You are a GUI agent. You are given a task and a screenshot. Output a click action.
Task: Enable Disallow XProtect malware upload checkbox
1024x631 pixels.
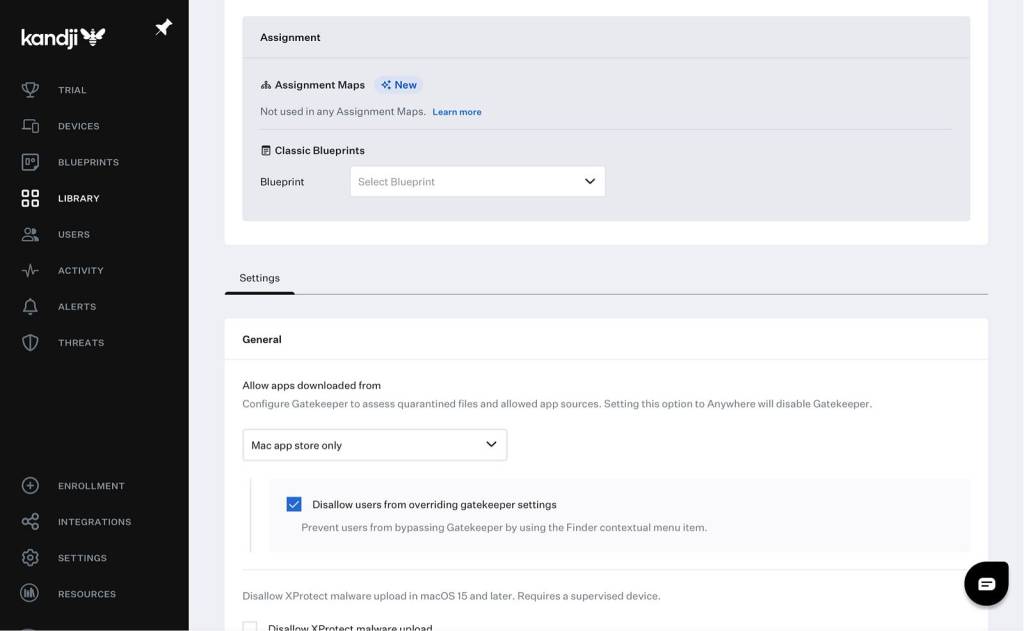[250, 627]
